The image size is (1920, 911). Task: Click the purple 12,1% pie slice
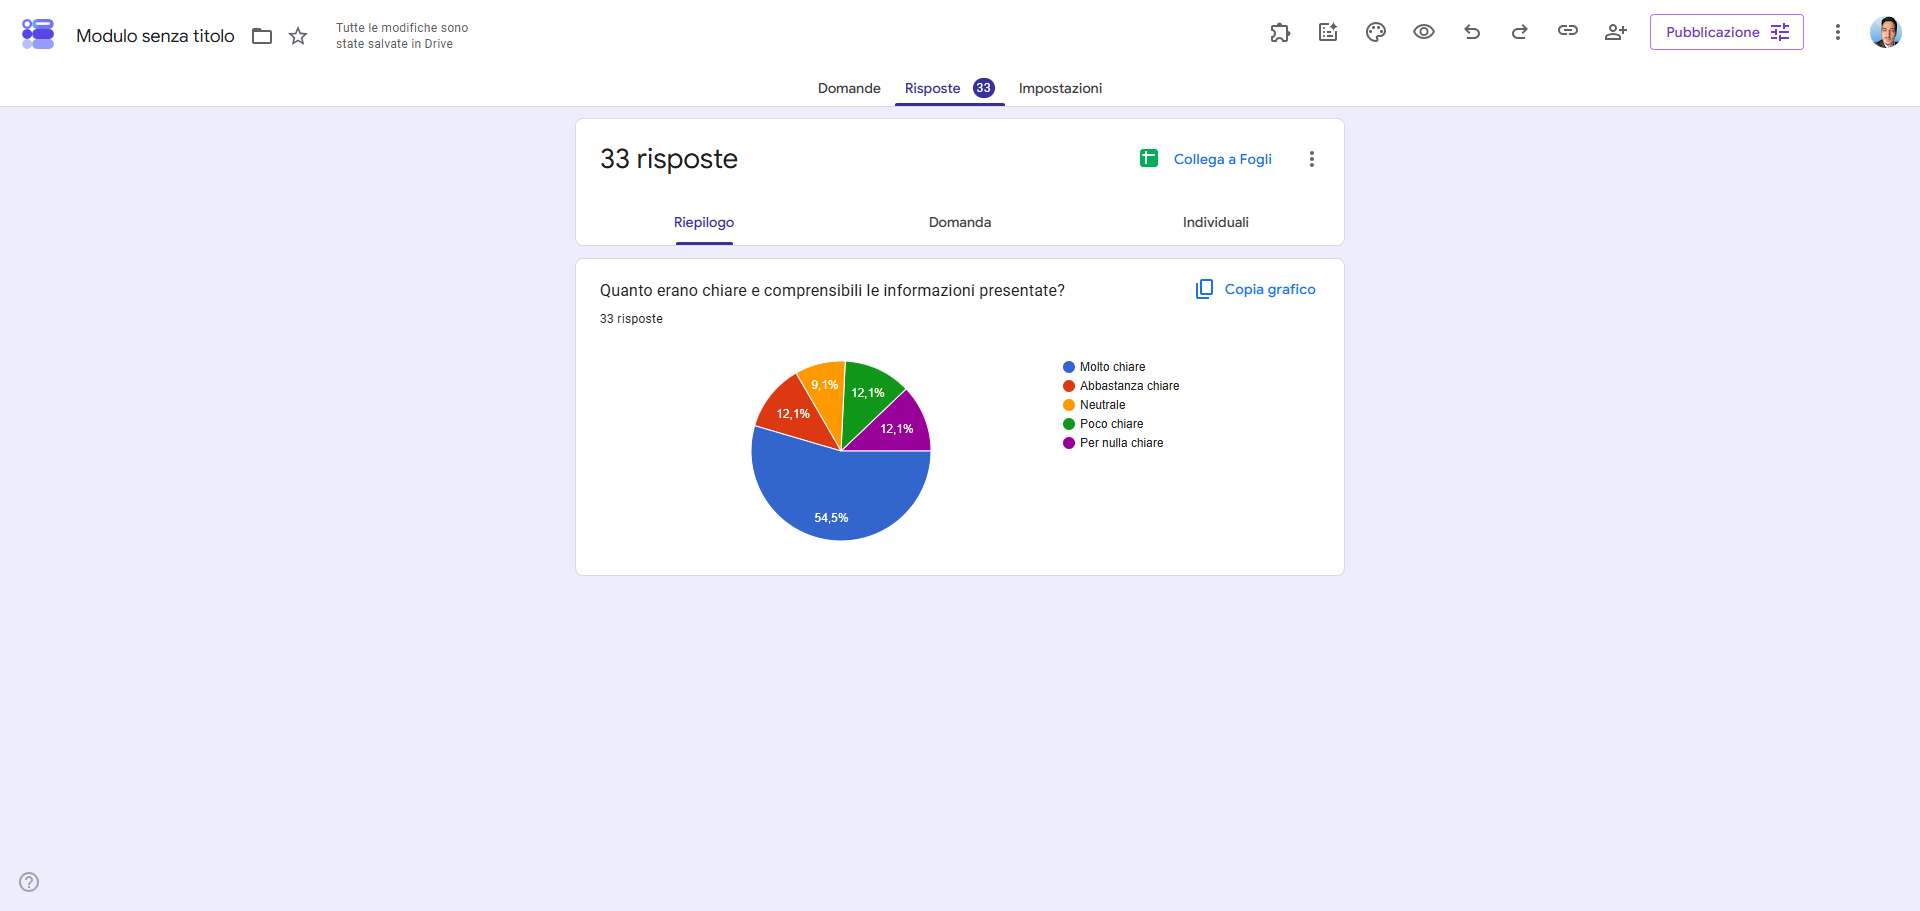897,428
